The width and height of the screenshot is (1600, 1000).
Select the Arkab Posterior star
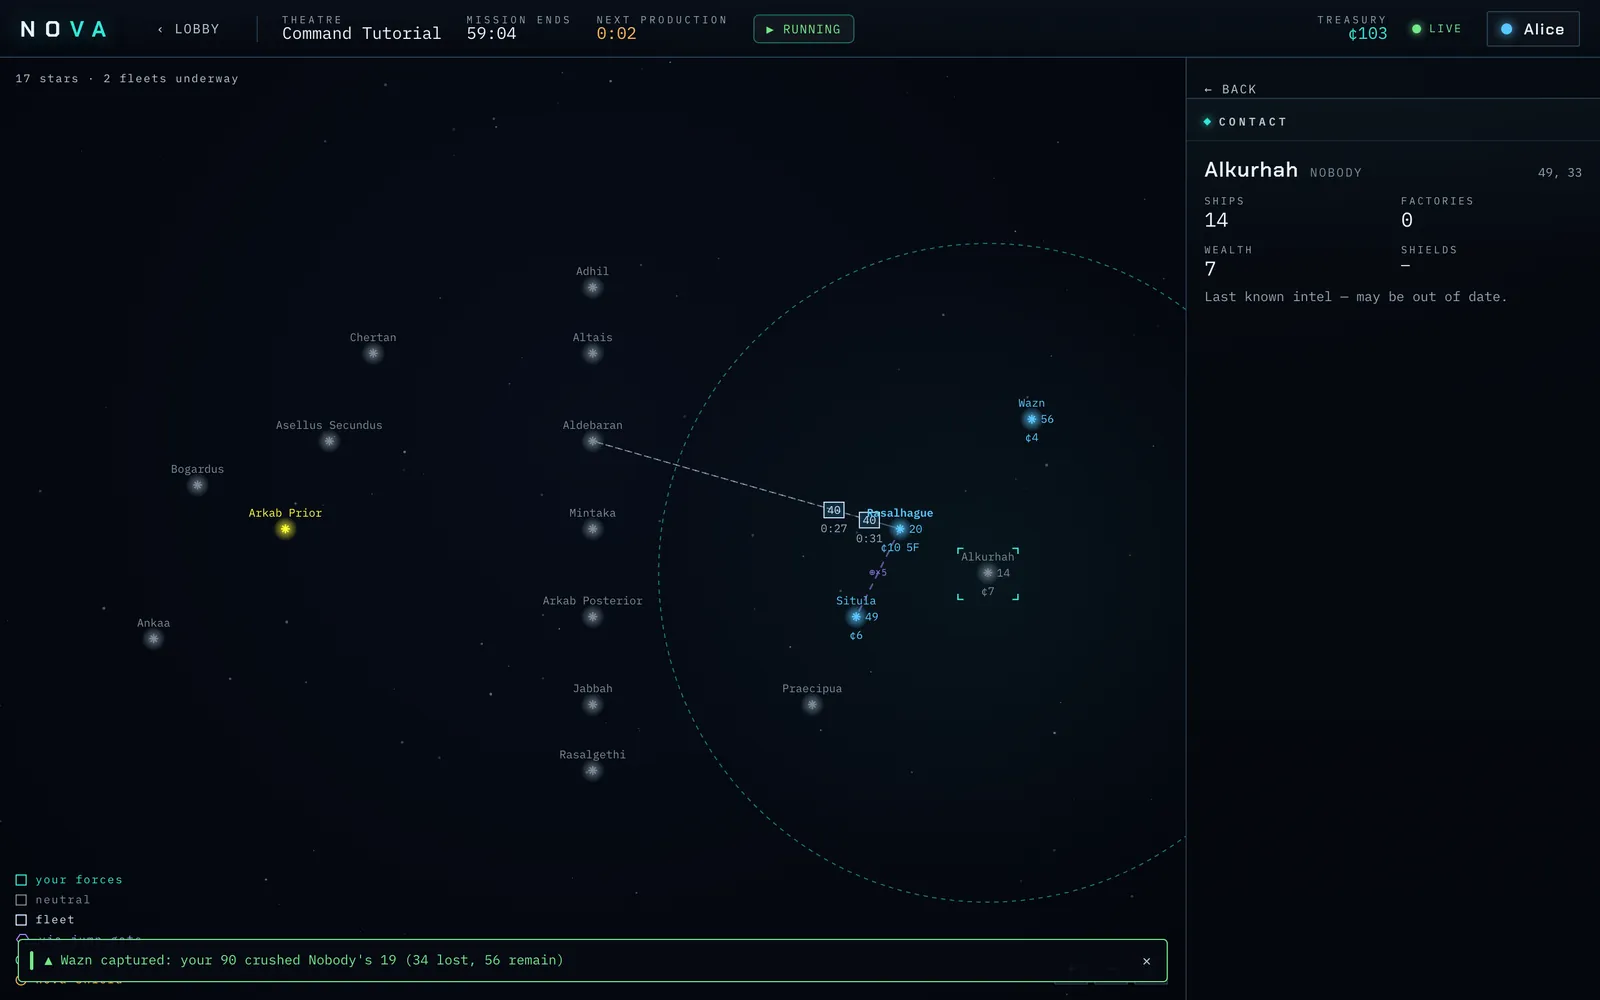point(592,618)
